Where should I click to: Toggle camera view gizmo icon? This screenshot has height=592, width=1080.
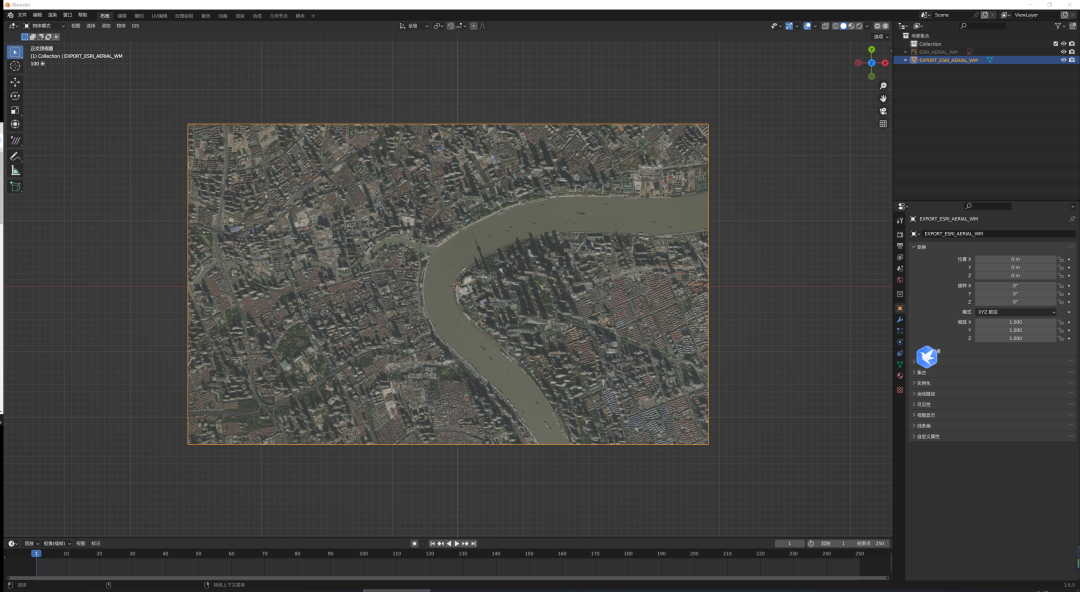(883, 111)
